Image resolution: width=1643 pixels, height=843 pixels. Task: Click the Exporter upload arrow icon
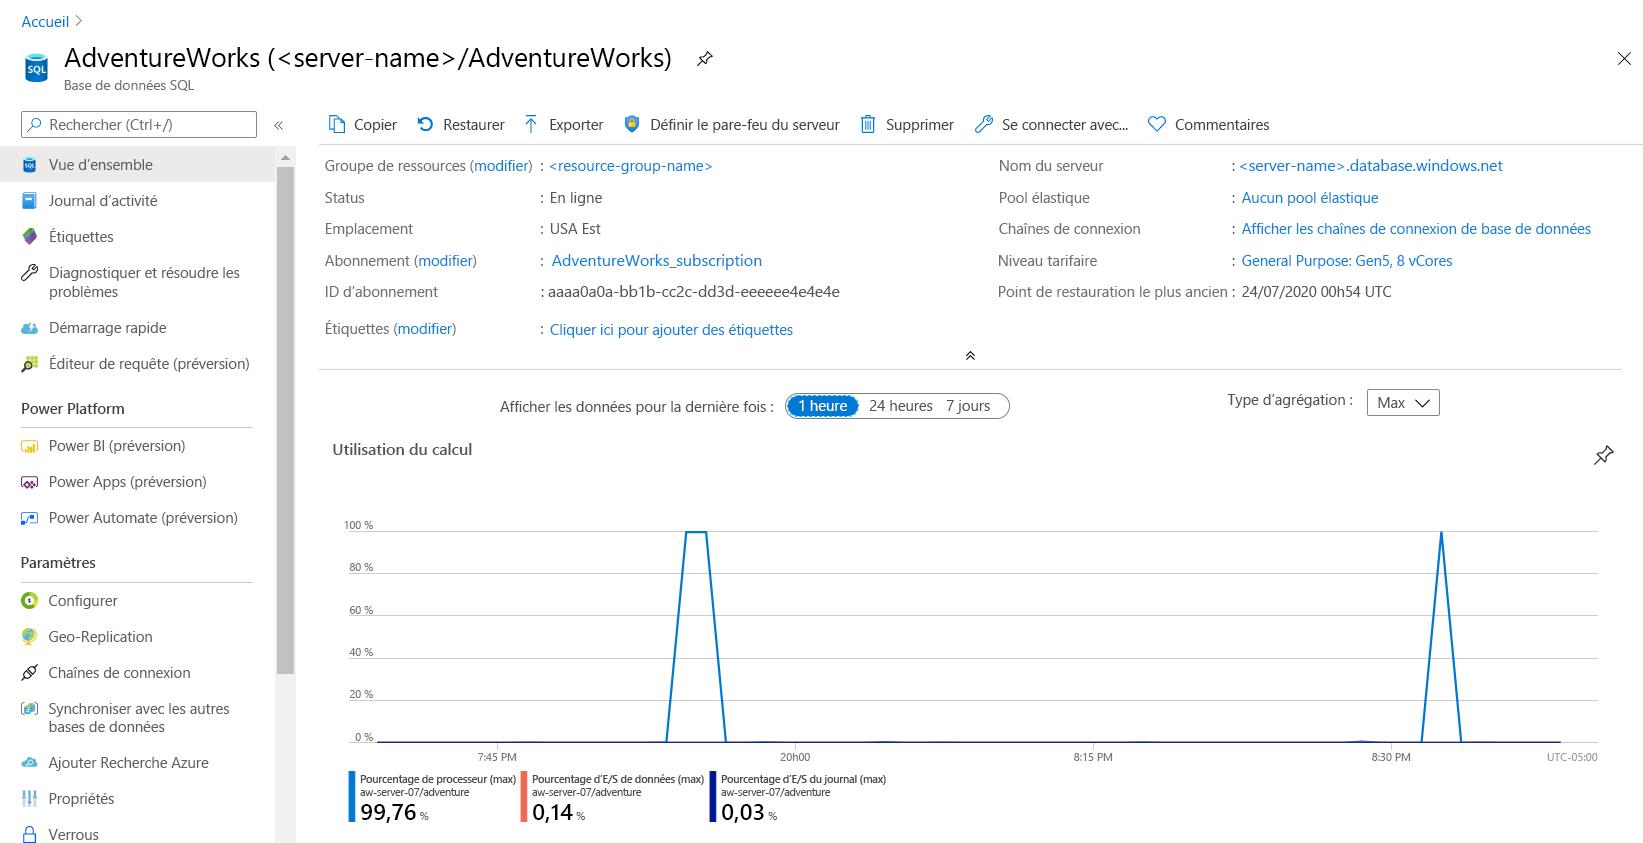coord(531,124)
